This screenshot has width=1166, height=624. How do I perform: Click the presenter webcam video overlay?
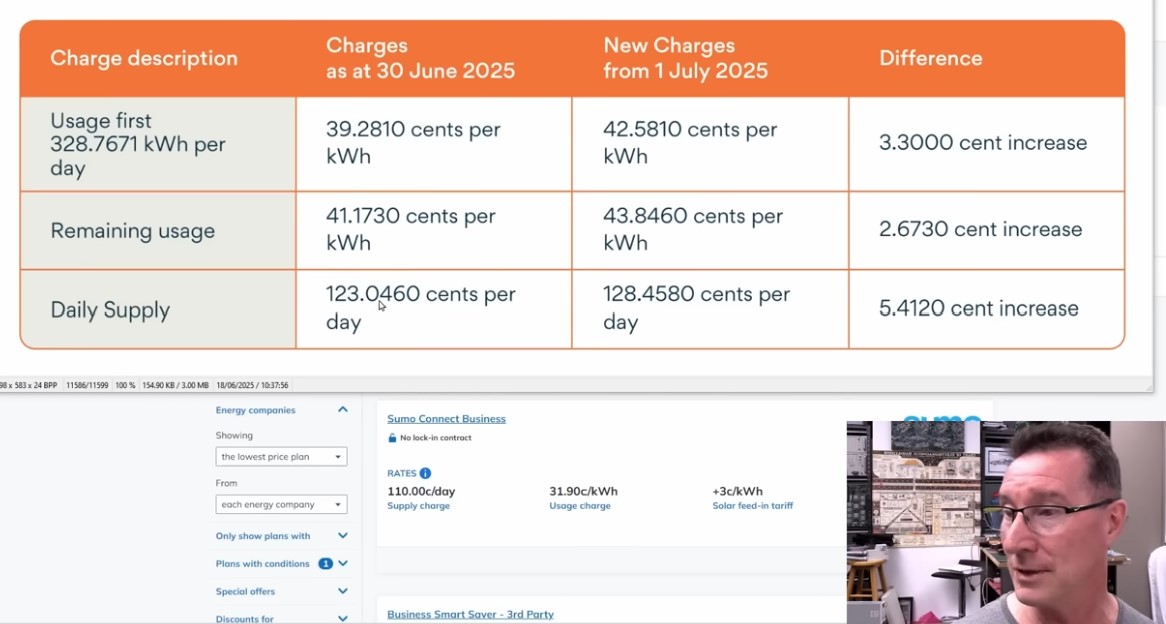click(x=1006, y=522)
